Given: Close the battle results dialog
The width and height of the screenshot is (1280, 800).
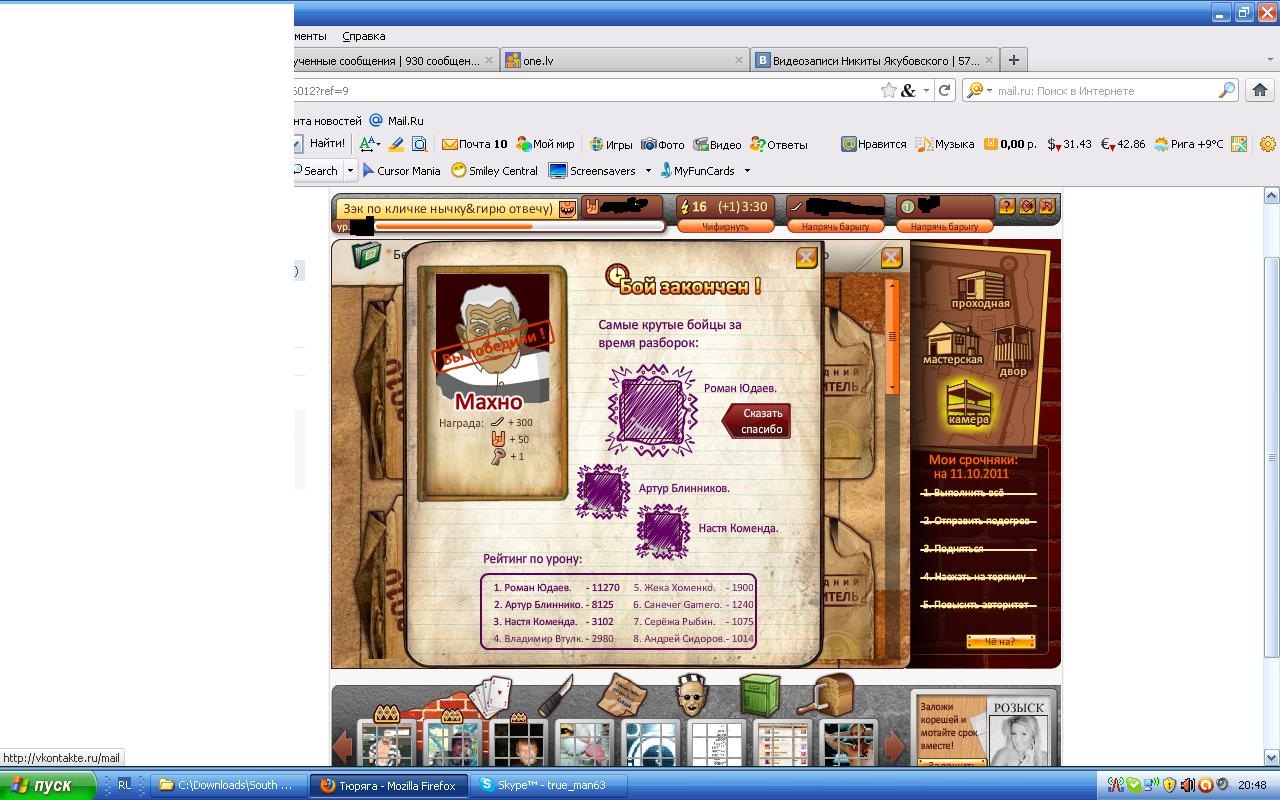Looking at the screenshot, I should [x=806, y=258].
